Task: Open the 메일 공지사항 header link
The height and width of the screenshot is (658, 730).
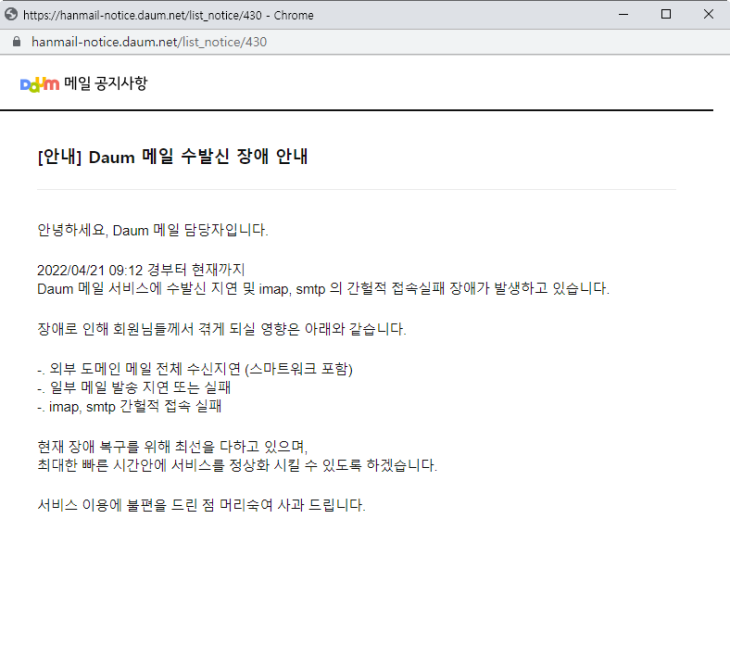Action: tap(105, 84)
